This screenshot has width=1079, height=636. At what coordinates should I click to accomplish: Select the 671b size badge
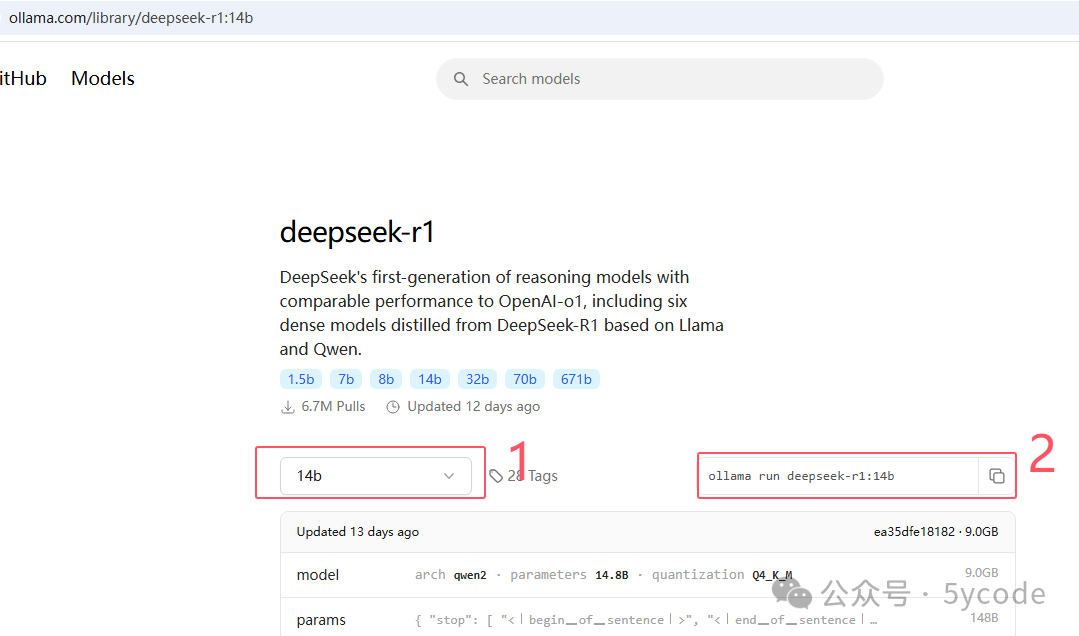576,379
